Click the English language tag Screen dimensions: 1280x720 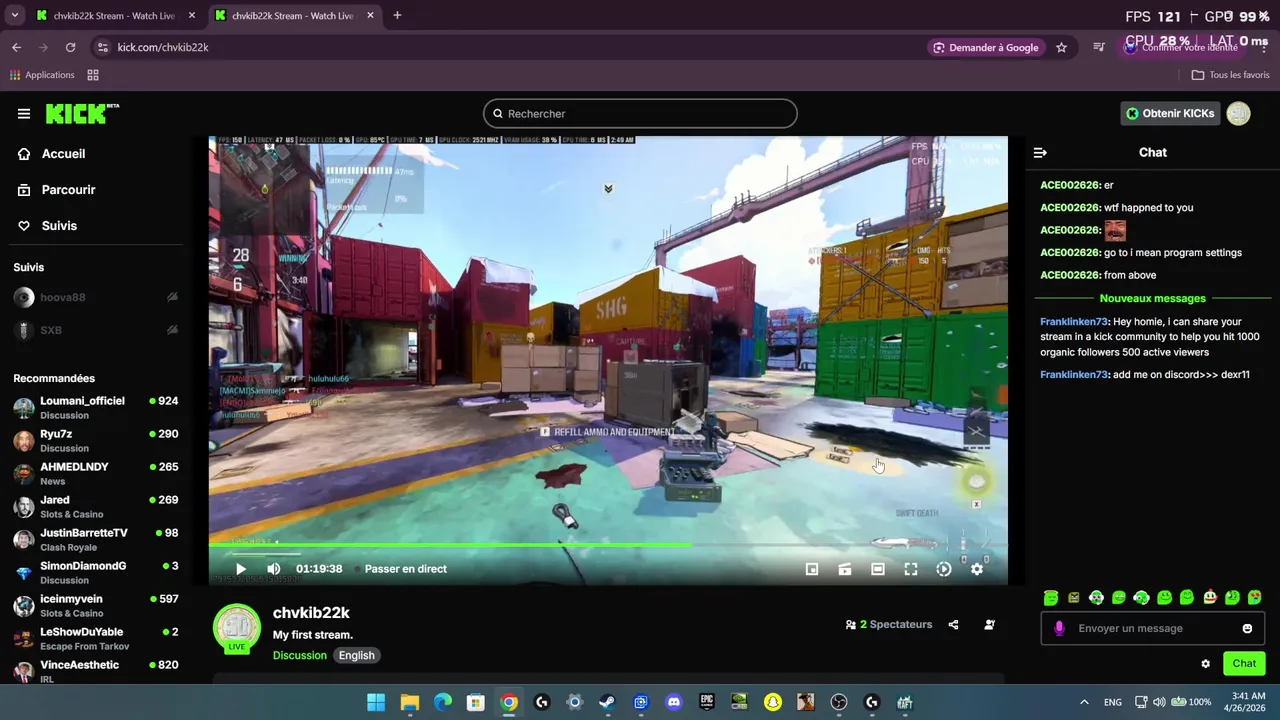click(x=356, y=656)
